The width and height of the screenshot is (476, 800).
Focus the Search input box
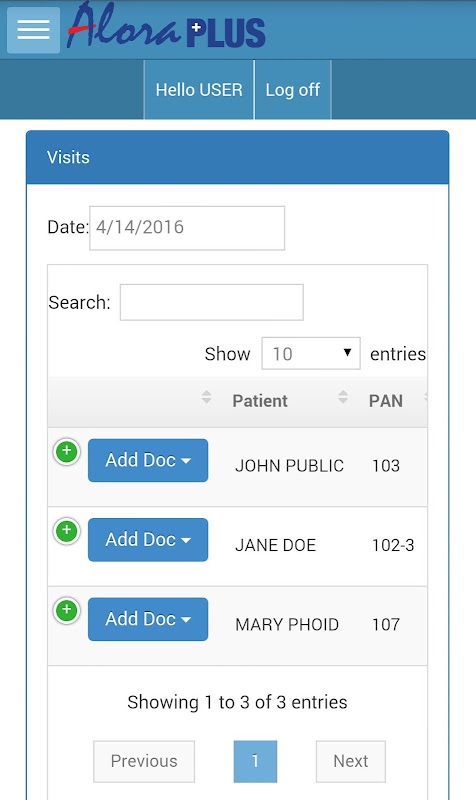pyautogui.click(x=212, y=302)
